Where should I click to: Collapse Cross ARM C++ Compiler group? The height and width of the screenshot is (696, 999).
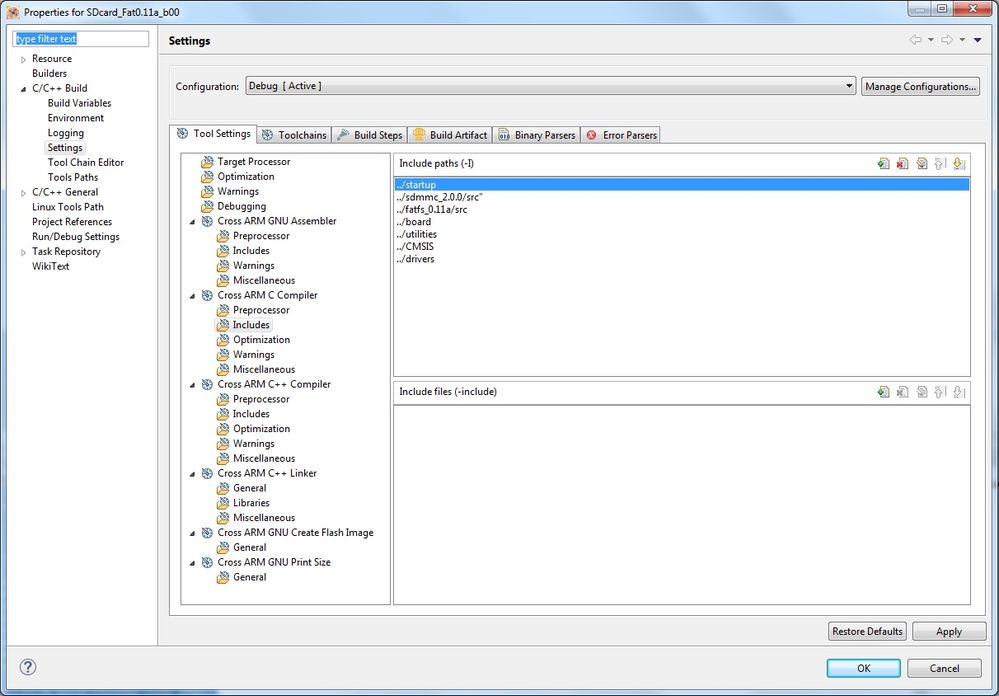pos(192,385)
